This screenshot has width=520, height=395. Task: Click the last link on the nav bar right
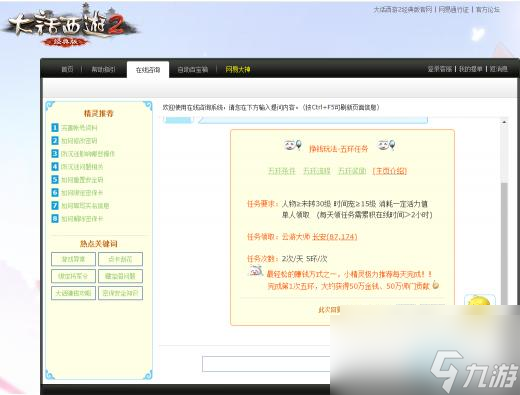(498, 69)
